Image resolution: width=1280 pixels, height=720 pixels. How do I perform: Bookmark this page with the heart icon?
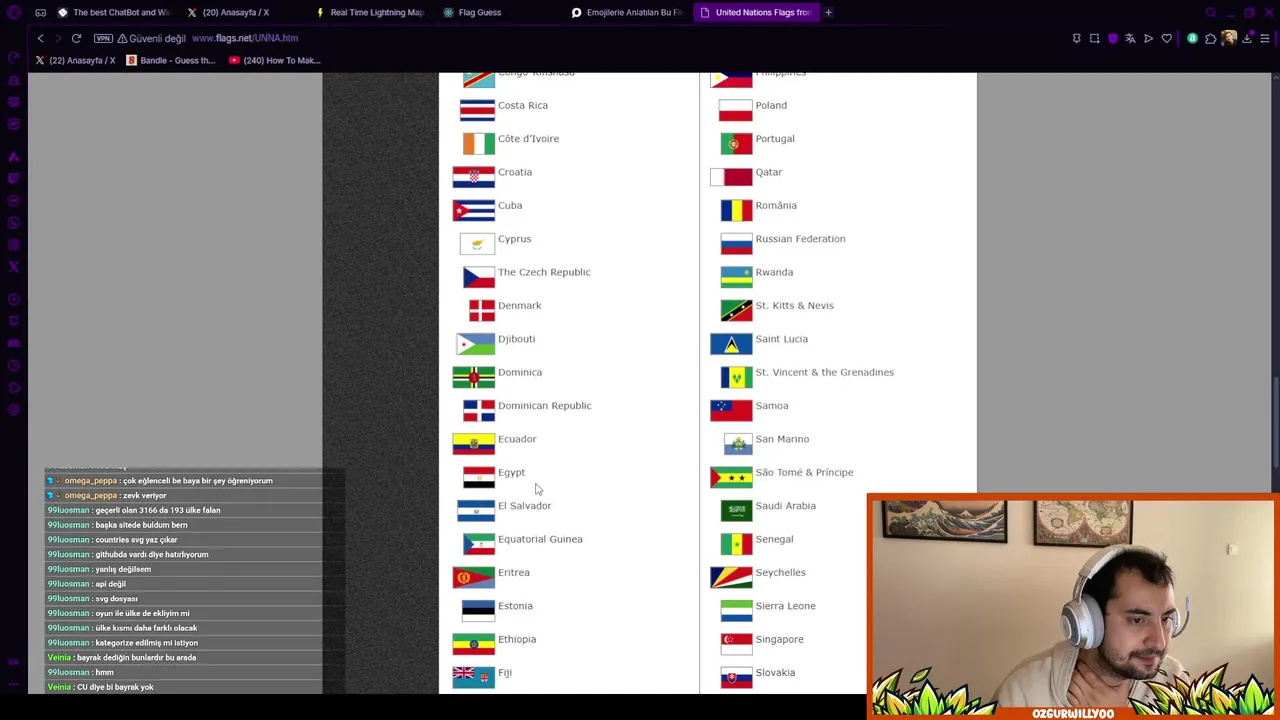tap(1166, 38)
